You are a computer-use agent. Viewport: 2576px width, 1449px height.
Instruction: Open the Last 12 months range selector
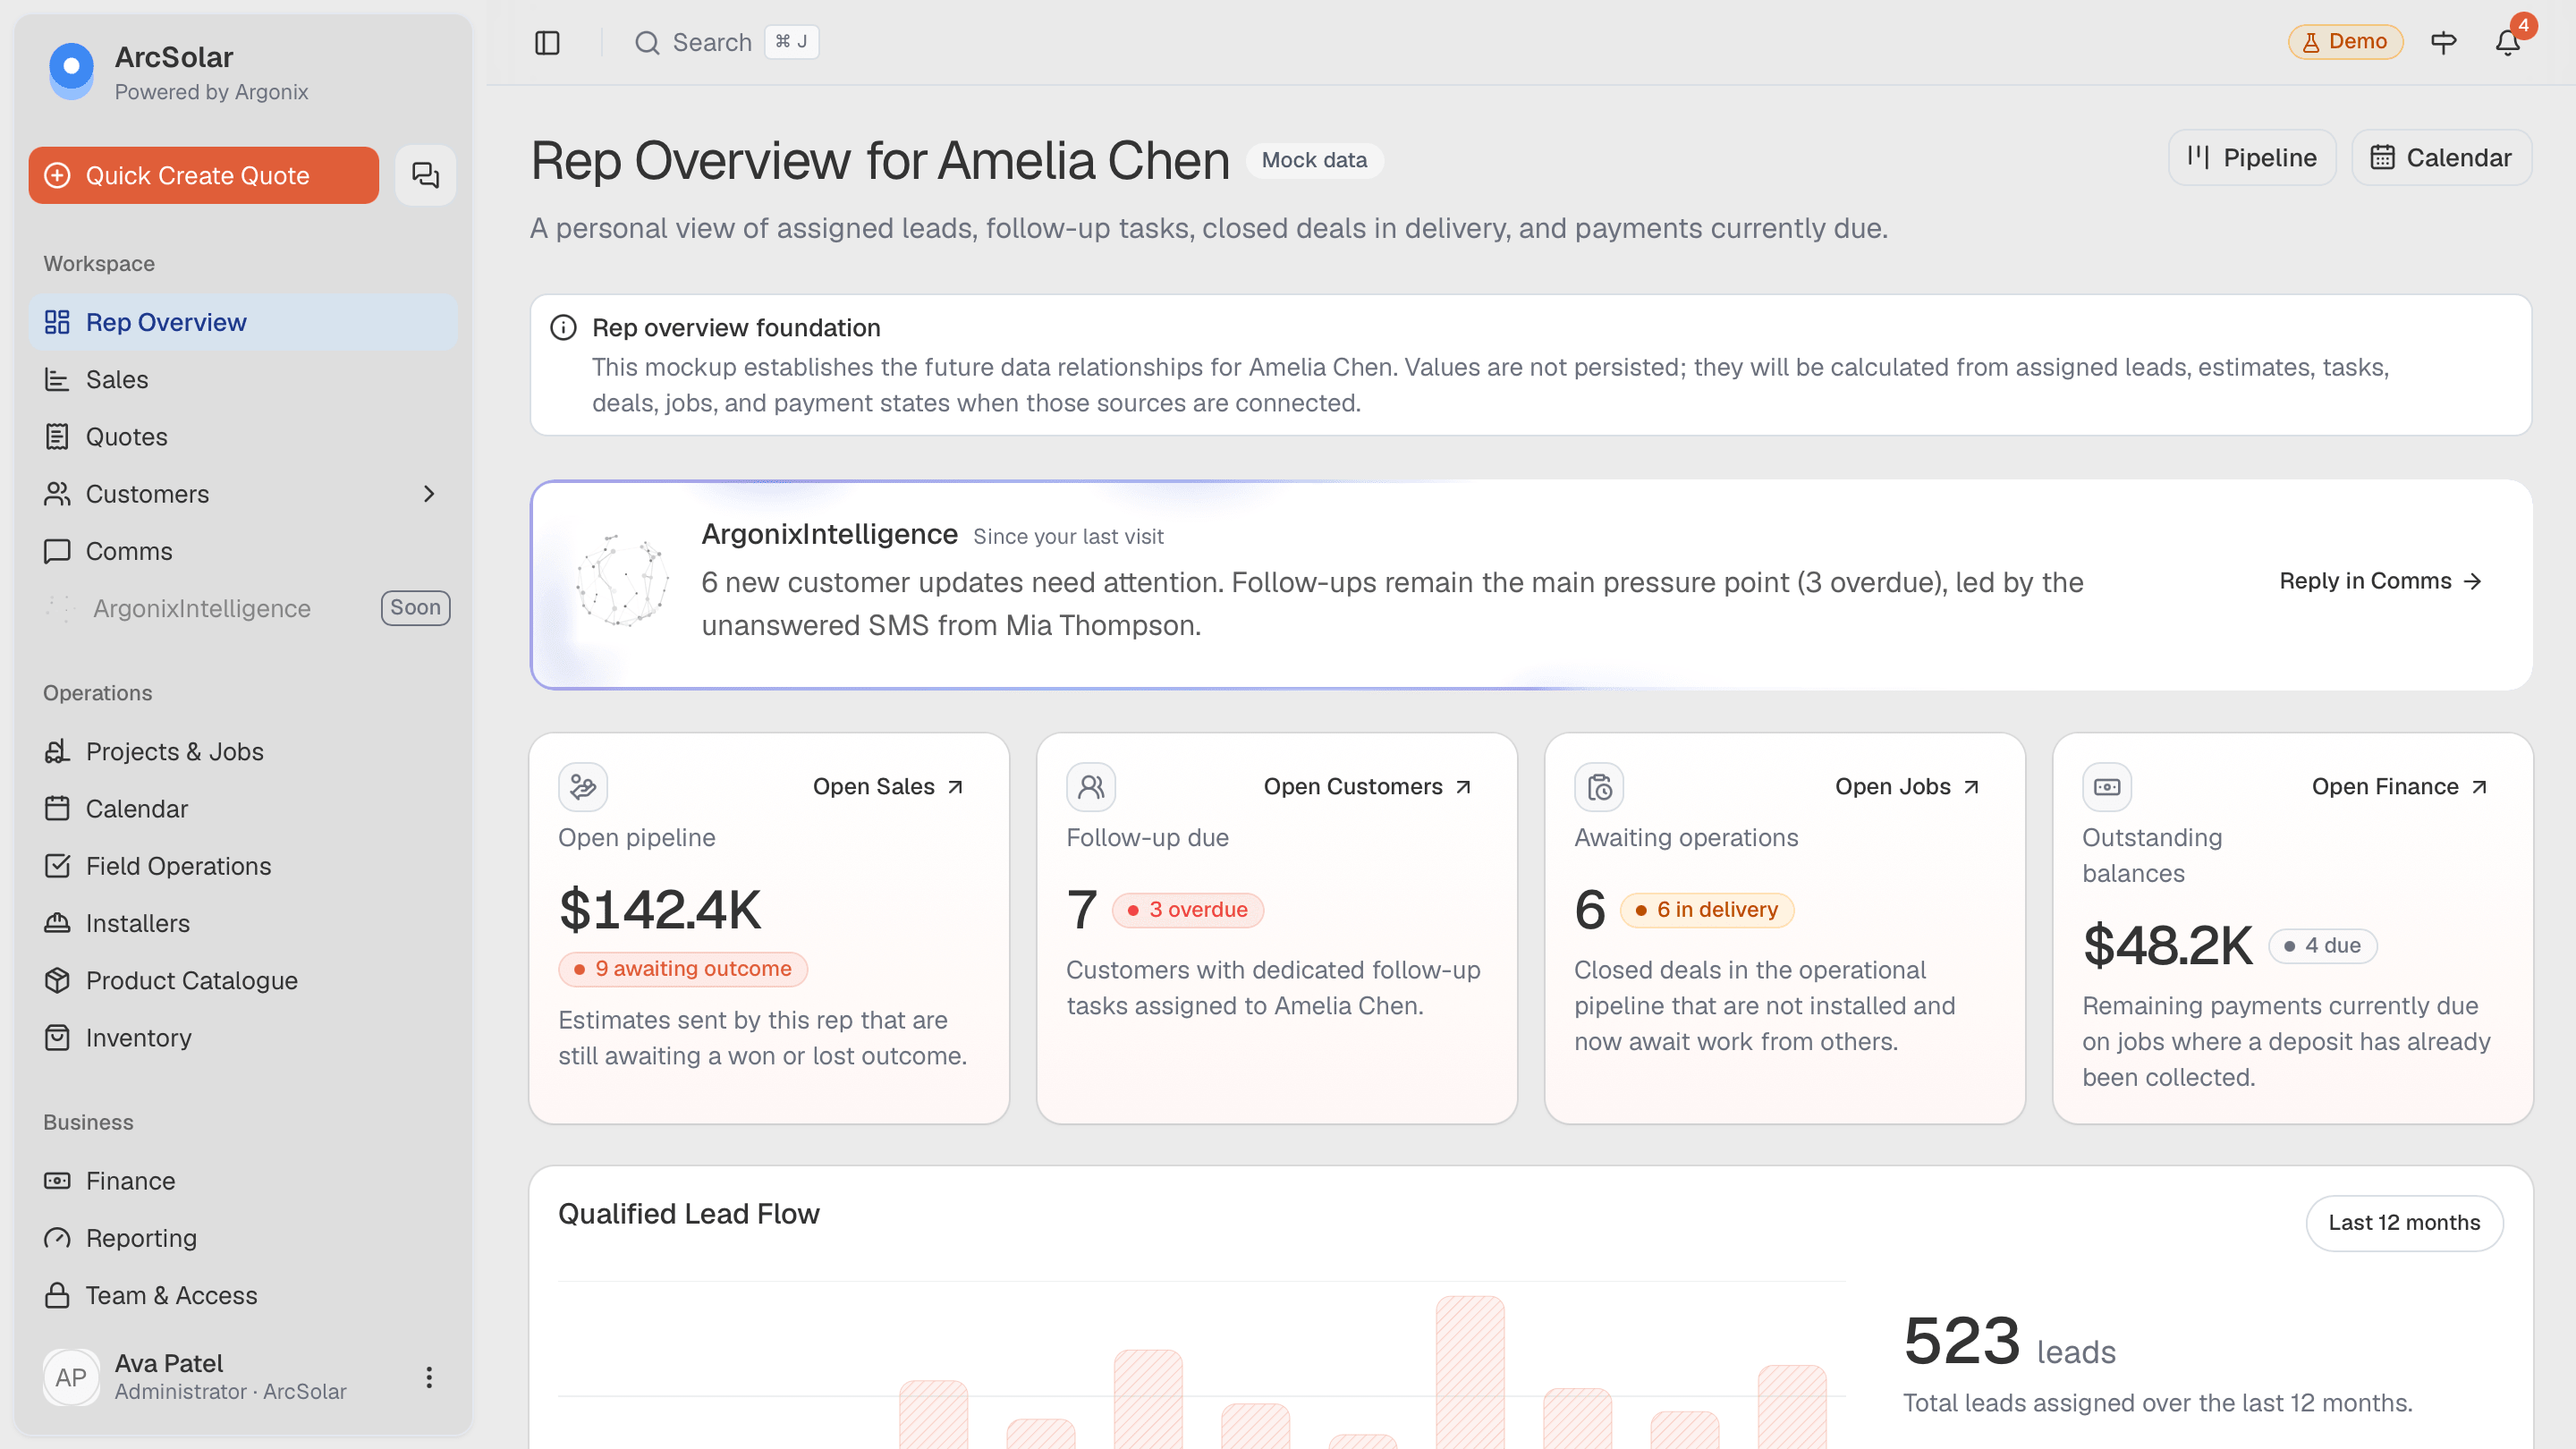click(2404, 1223)
